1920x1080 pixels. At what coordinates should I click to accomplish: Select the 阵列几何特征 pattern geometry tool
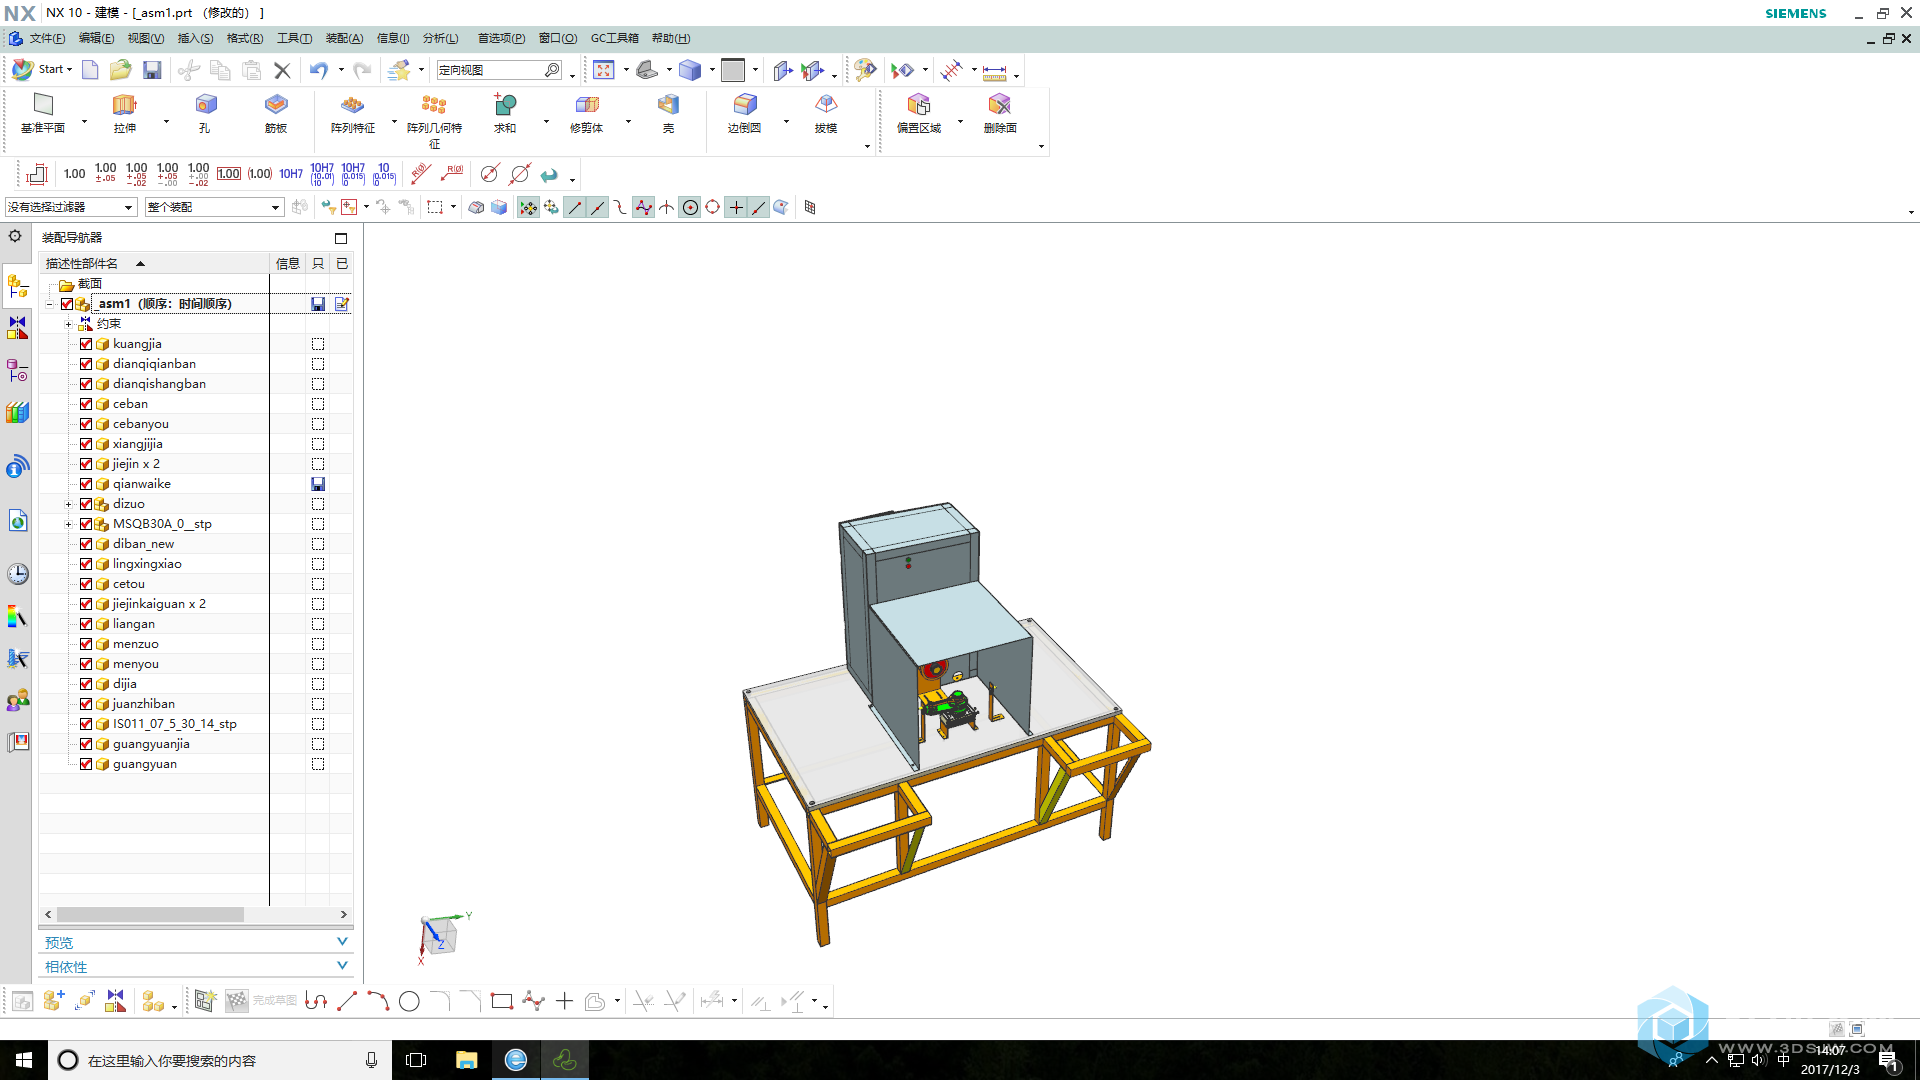[x=434, y=121]
